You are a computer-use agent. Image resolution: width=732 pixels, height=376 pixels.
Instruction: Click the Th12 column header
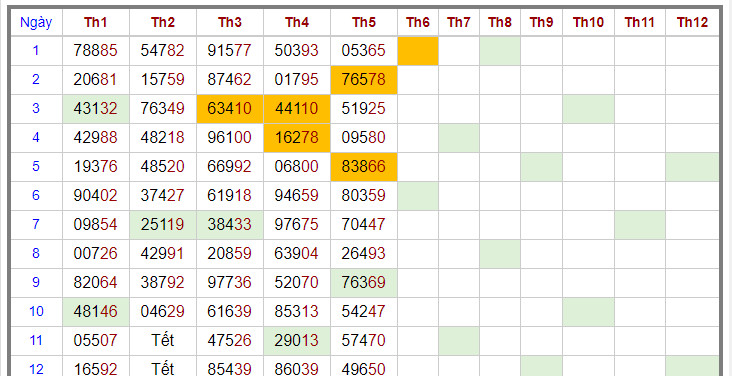coord(692,22)
